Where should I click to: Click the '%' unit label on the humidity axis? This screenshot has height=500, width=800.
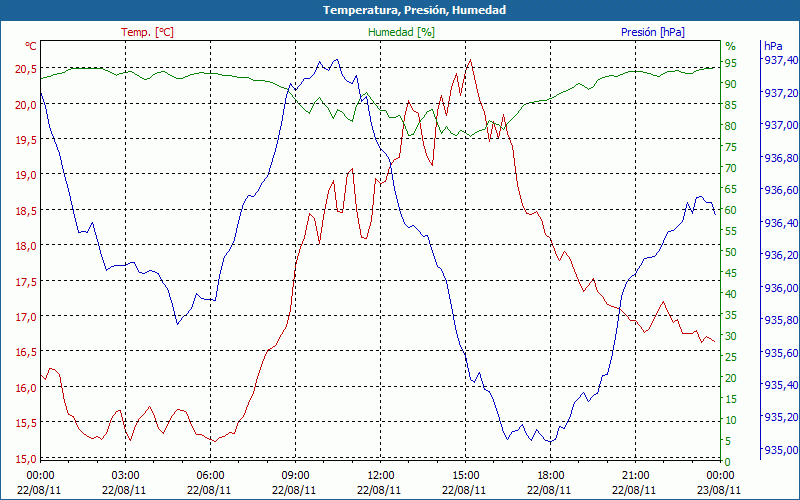(x=731, y=46)
